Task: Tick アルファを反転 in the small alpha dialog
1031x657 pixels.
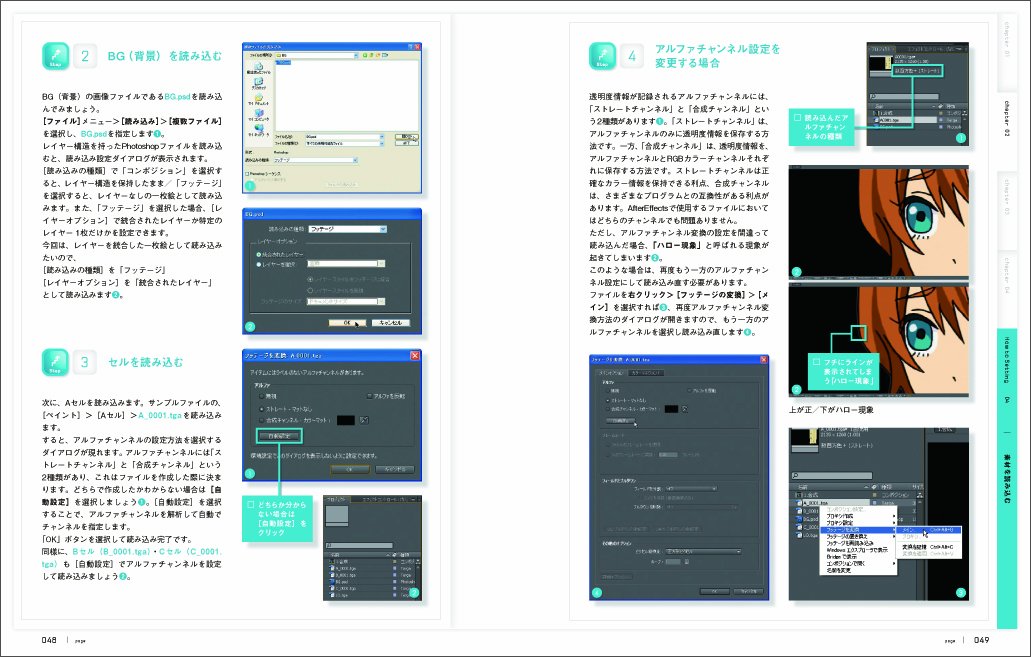Action: coord(369,396)
